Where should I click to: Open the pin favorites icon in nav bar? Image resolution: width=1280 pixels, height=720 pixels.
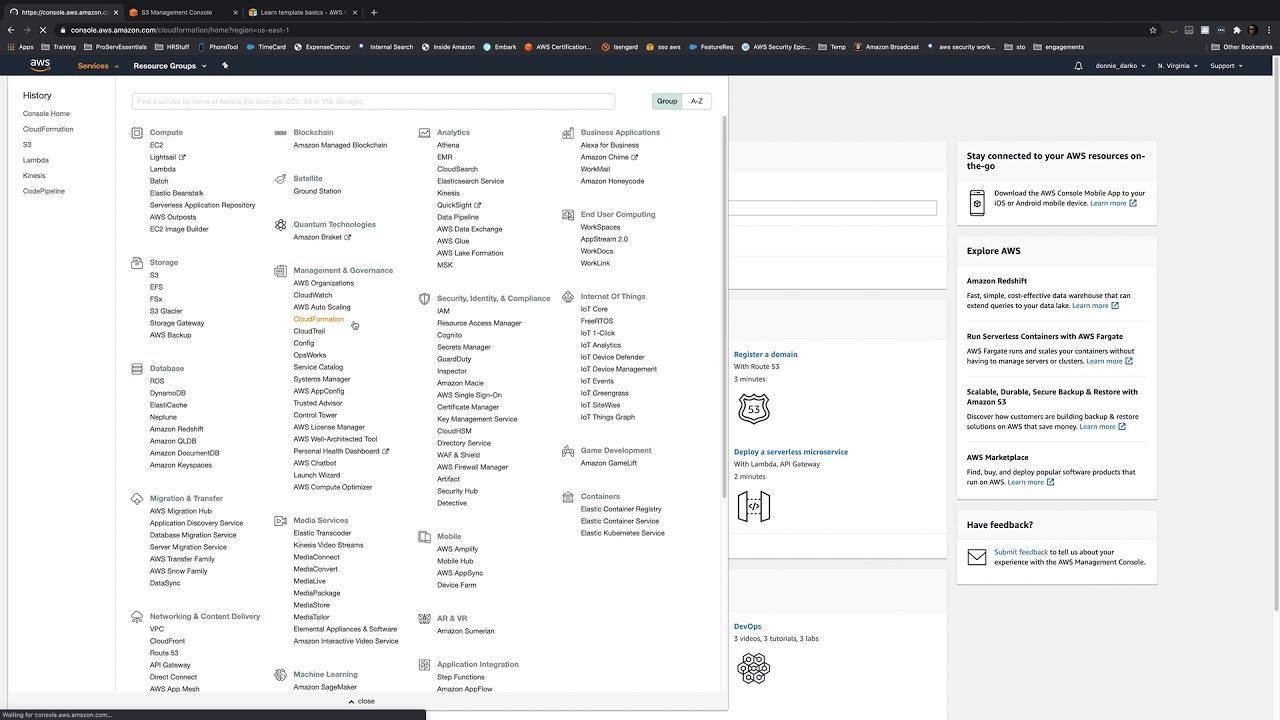click(225, 66)
